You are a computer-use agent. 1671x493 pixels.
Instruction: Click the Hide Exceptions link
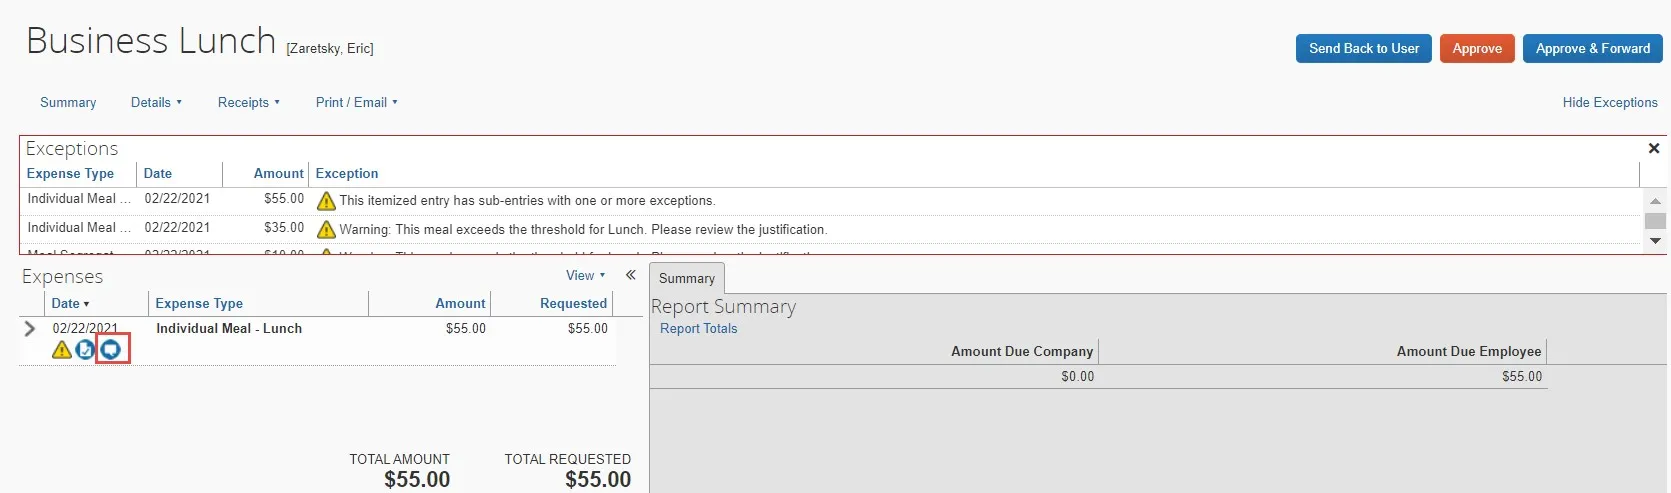(1610, 102)
